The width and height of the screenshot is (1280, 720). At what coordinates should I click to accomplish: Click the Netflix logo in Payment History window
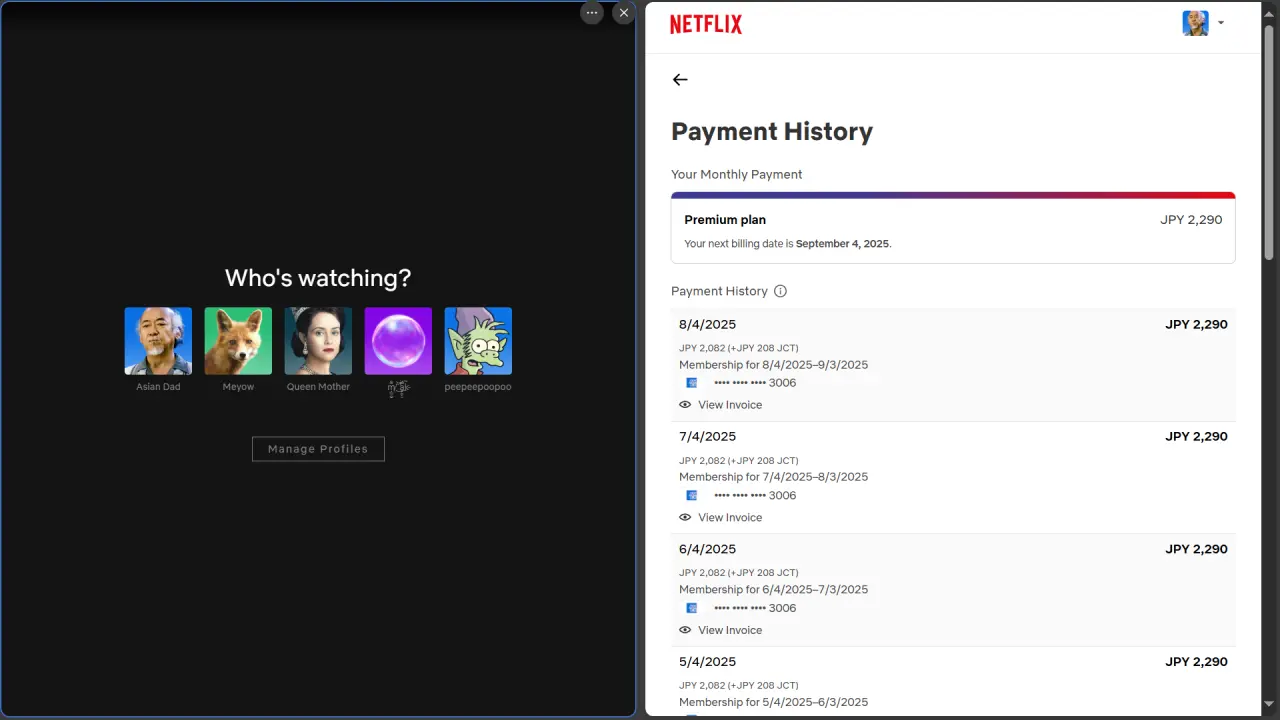tap(706, 24)
